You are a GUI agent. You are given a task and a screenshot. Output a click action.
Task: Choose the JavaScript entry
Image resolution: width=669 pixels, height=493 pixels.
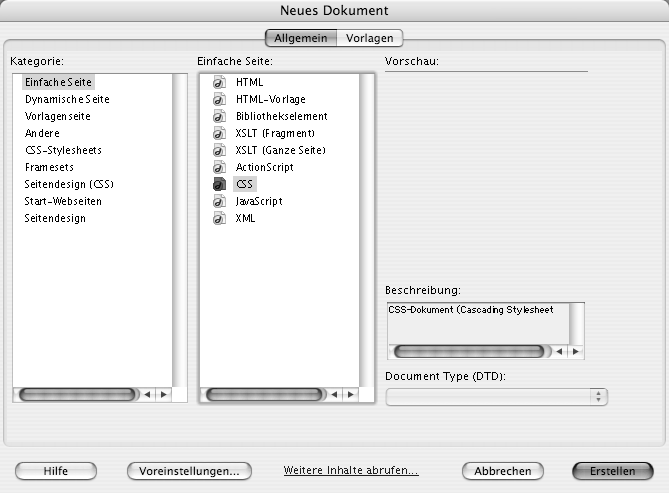259,201
